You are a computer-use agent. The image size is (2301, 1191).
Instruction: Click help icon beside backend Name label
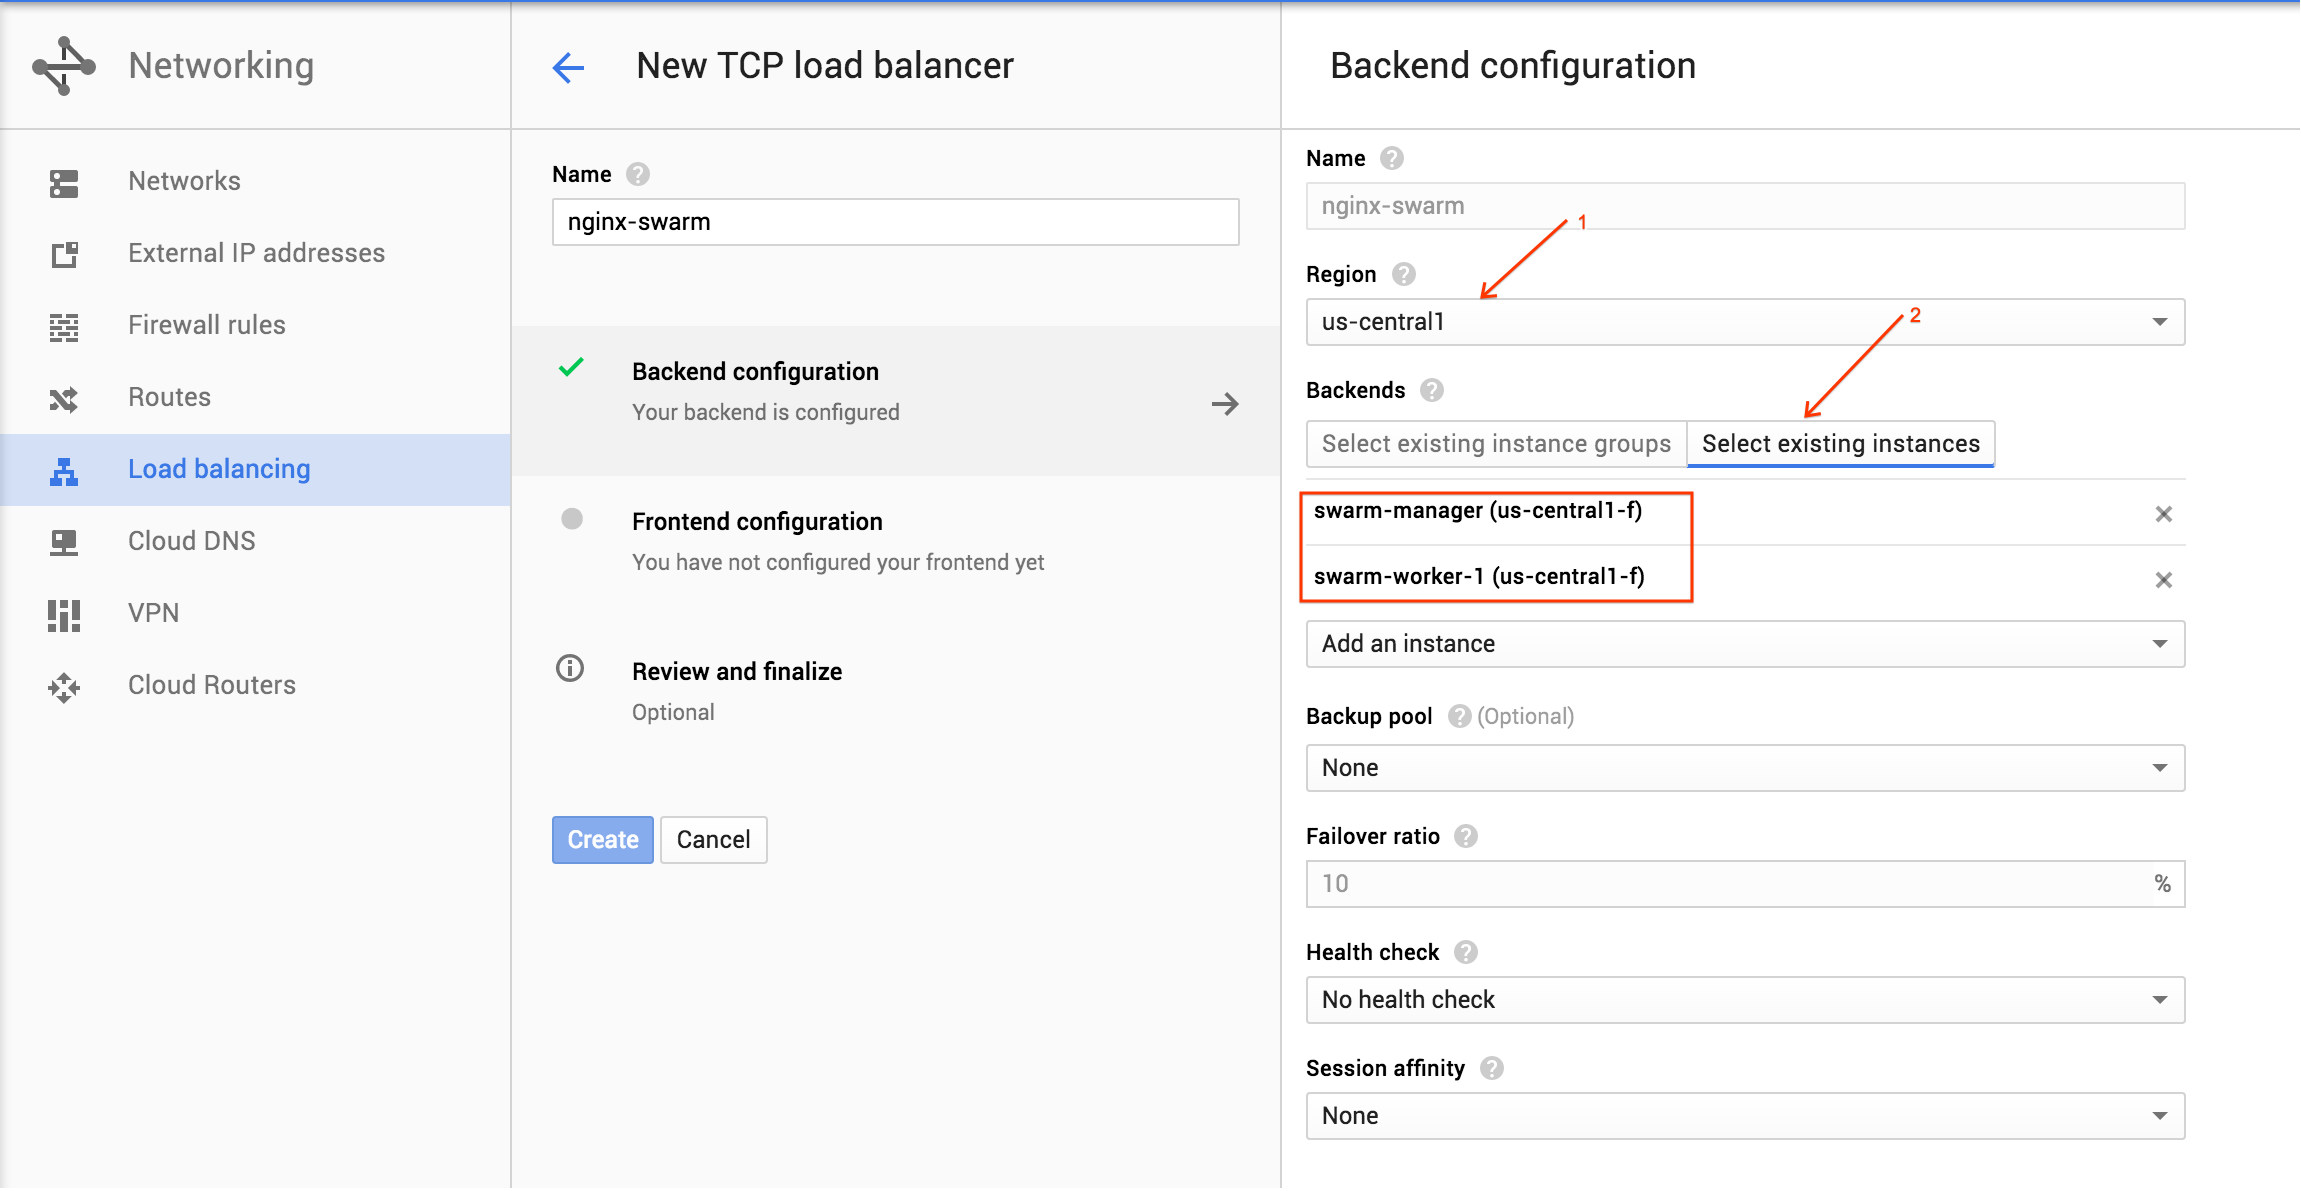tap(1392, 158)
